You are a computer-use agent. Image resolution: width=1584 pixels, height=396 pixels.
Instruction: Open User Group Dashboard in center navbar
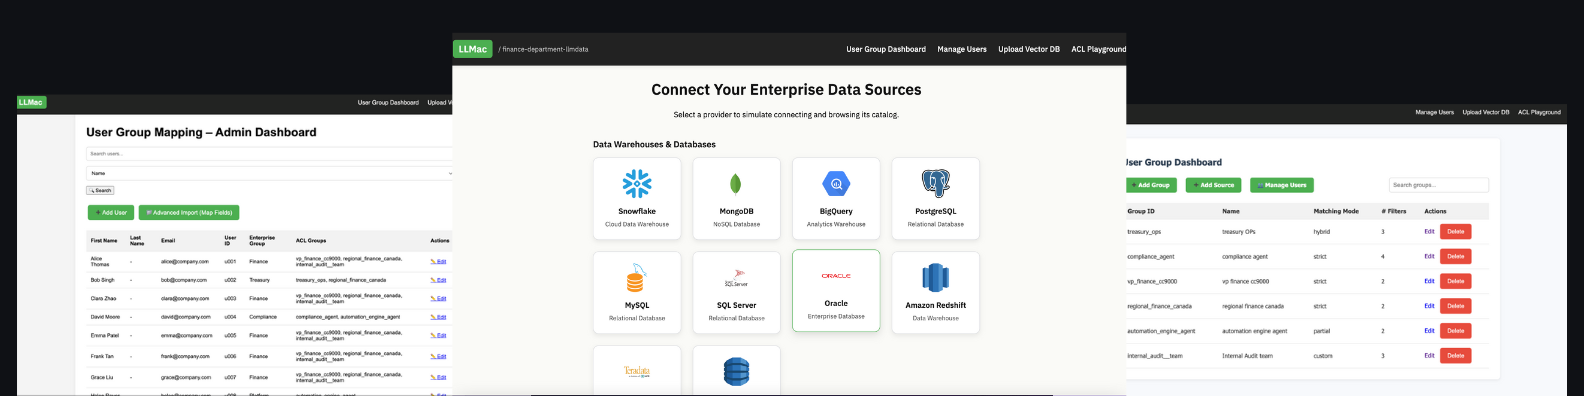point(886,49)
